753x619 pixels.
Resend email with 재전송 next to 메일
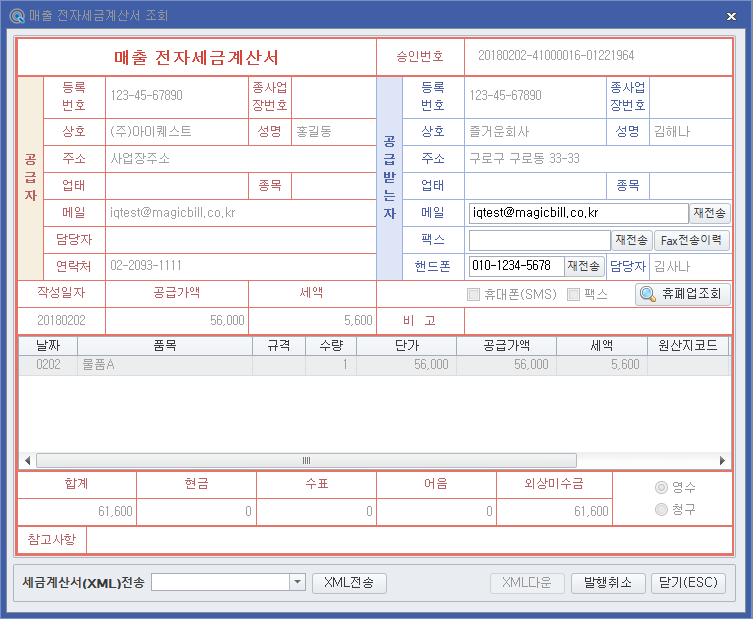pyautogui.click(x=710, y=213)
